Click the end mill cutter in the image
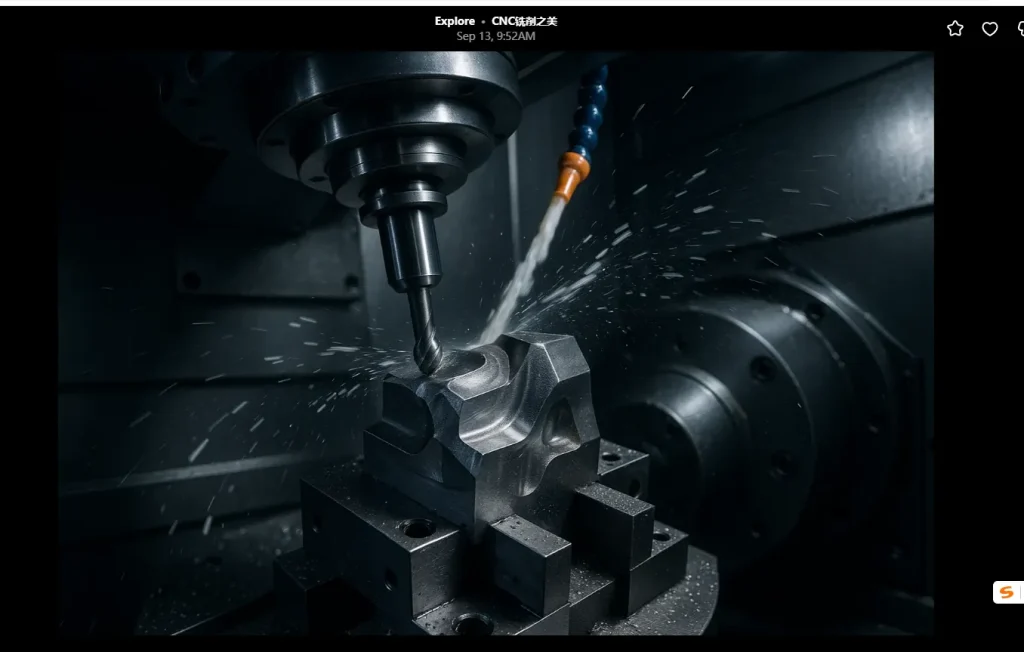Image resolution: width=1024 pixels, height=652 pixels. click(425, 335)
